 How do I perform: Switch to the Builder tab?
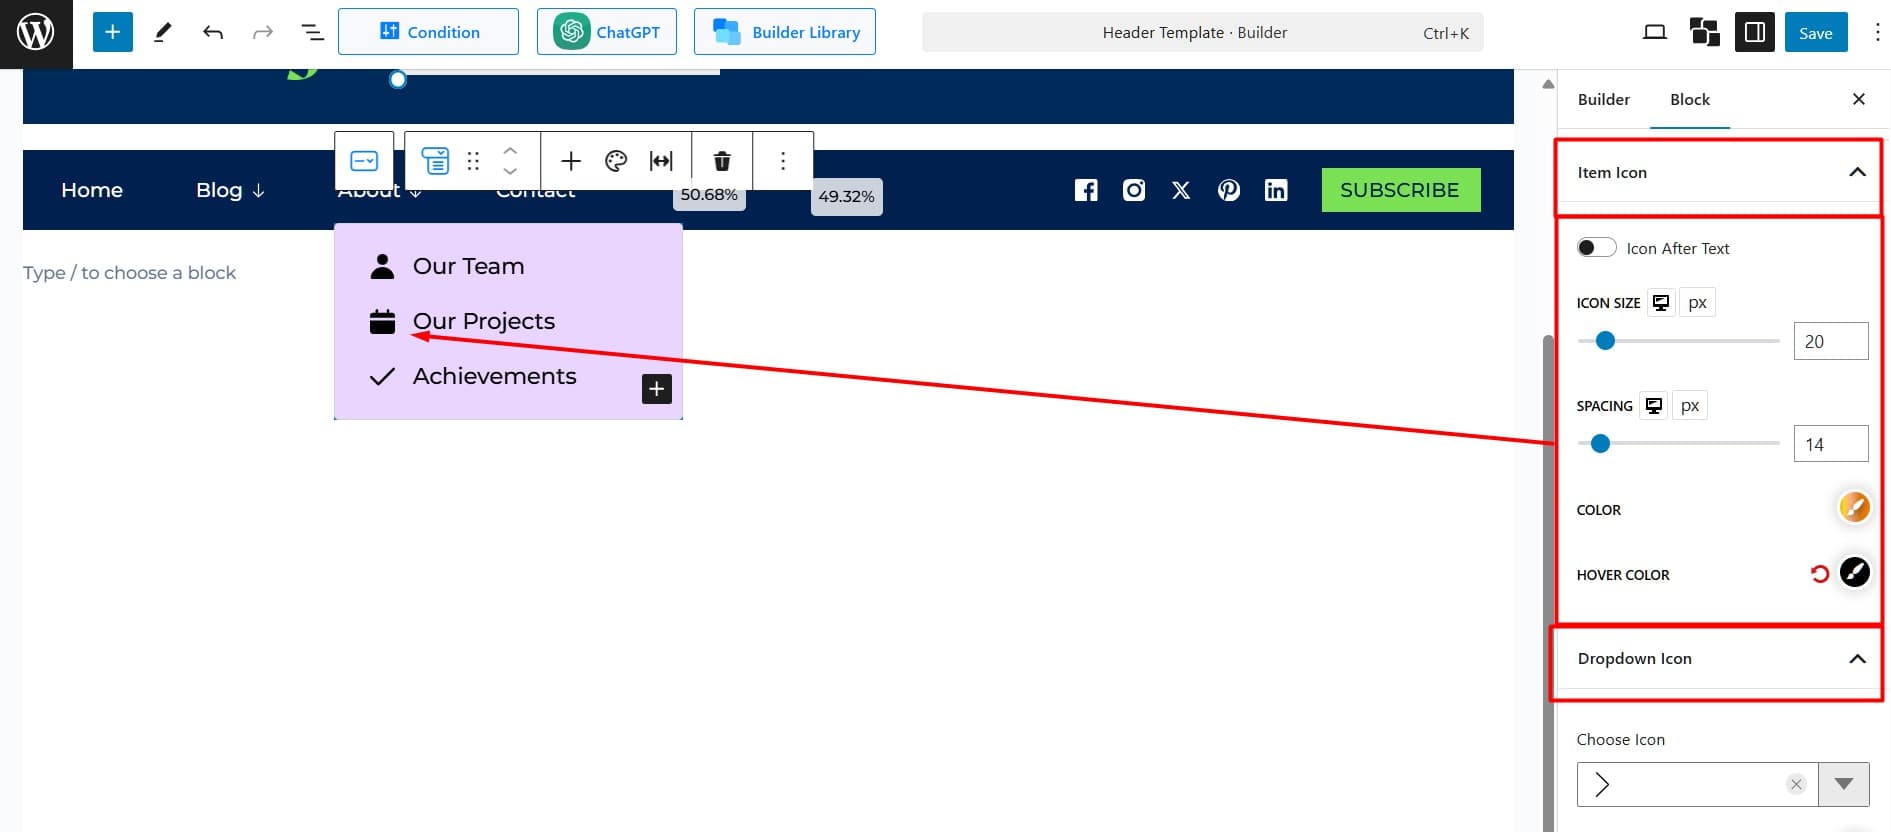click(x=1603, y=99)
